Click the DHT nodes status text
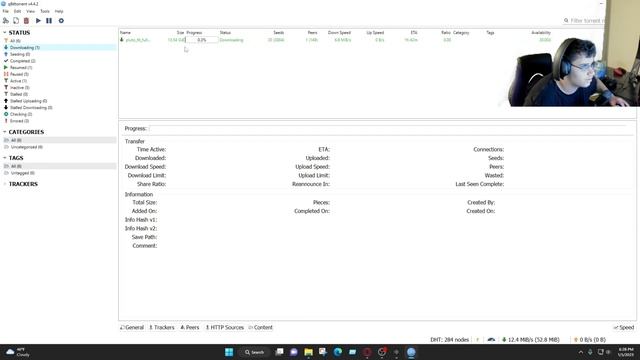 click(x=449, y=340)
